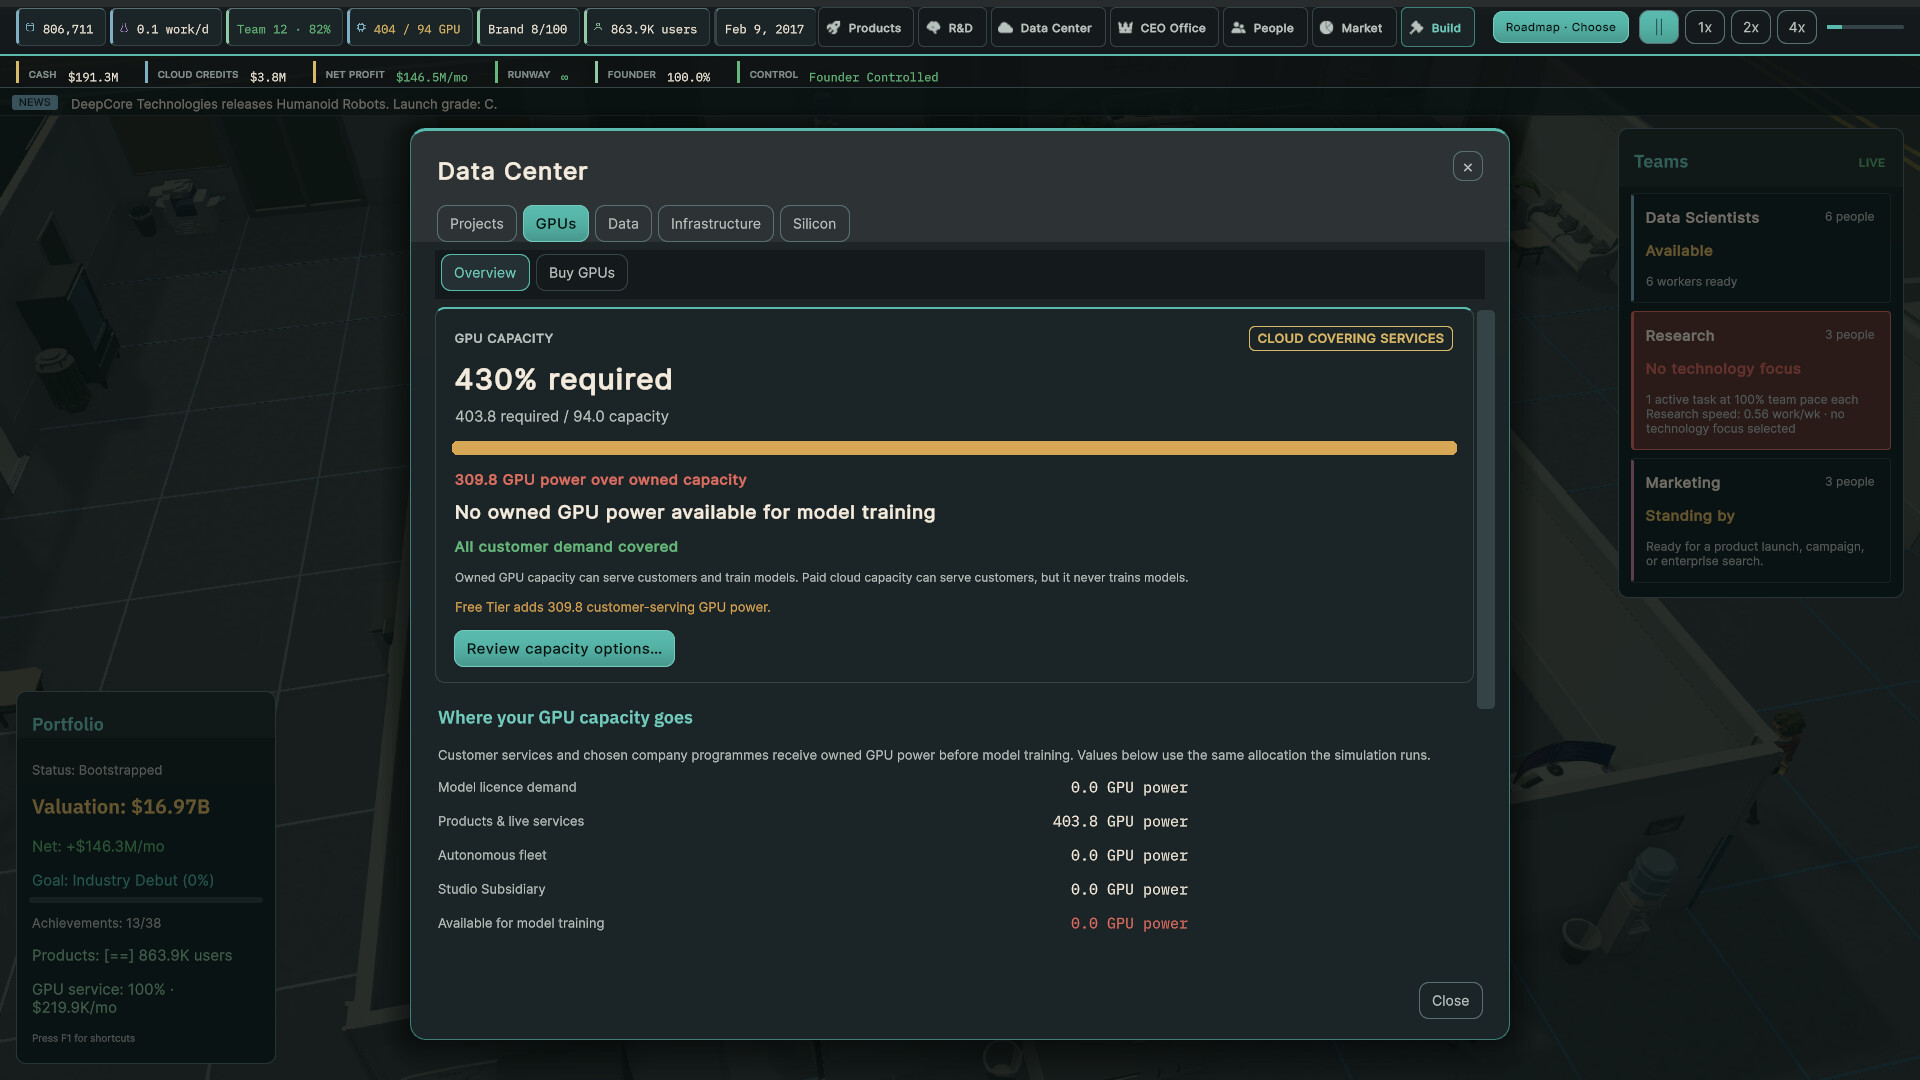Click the 863.9K users indicator
The width and height of the screenshot is (1920, 1080).
pyautogui.click(x=646, y=28)
